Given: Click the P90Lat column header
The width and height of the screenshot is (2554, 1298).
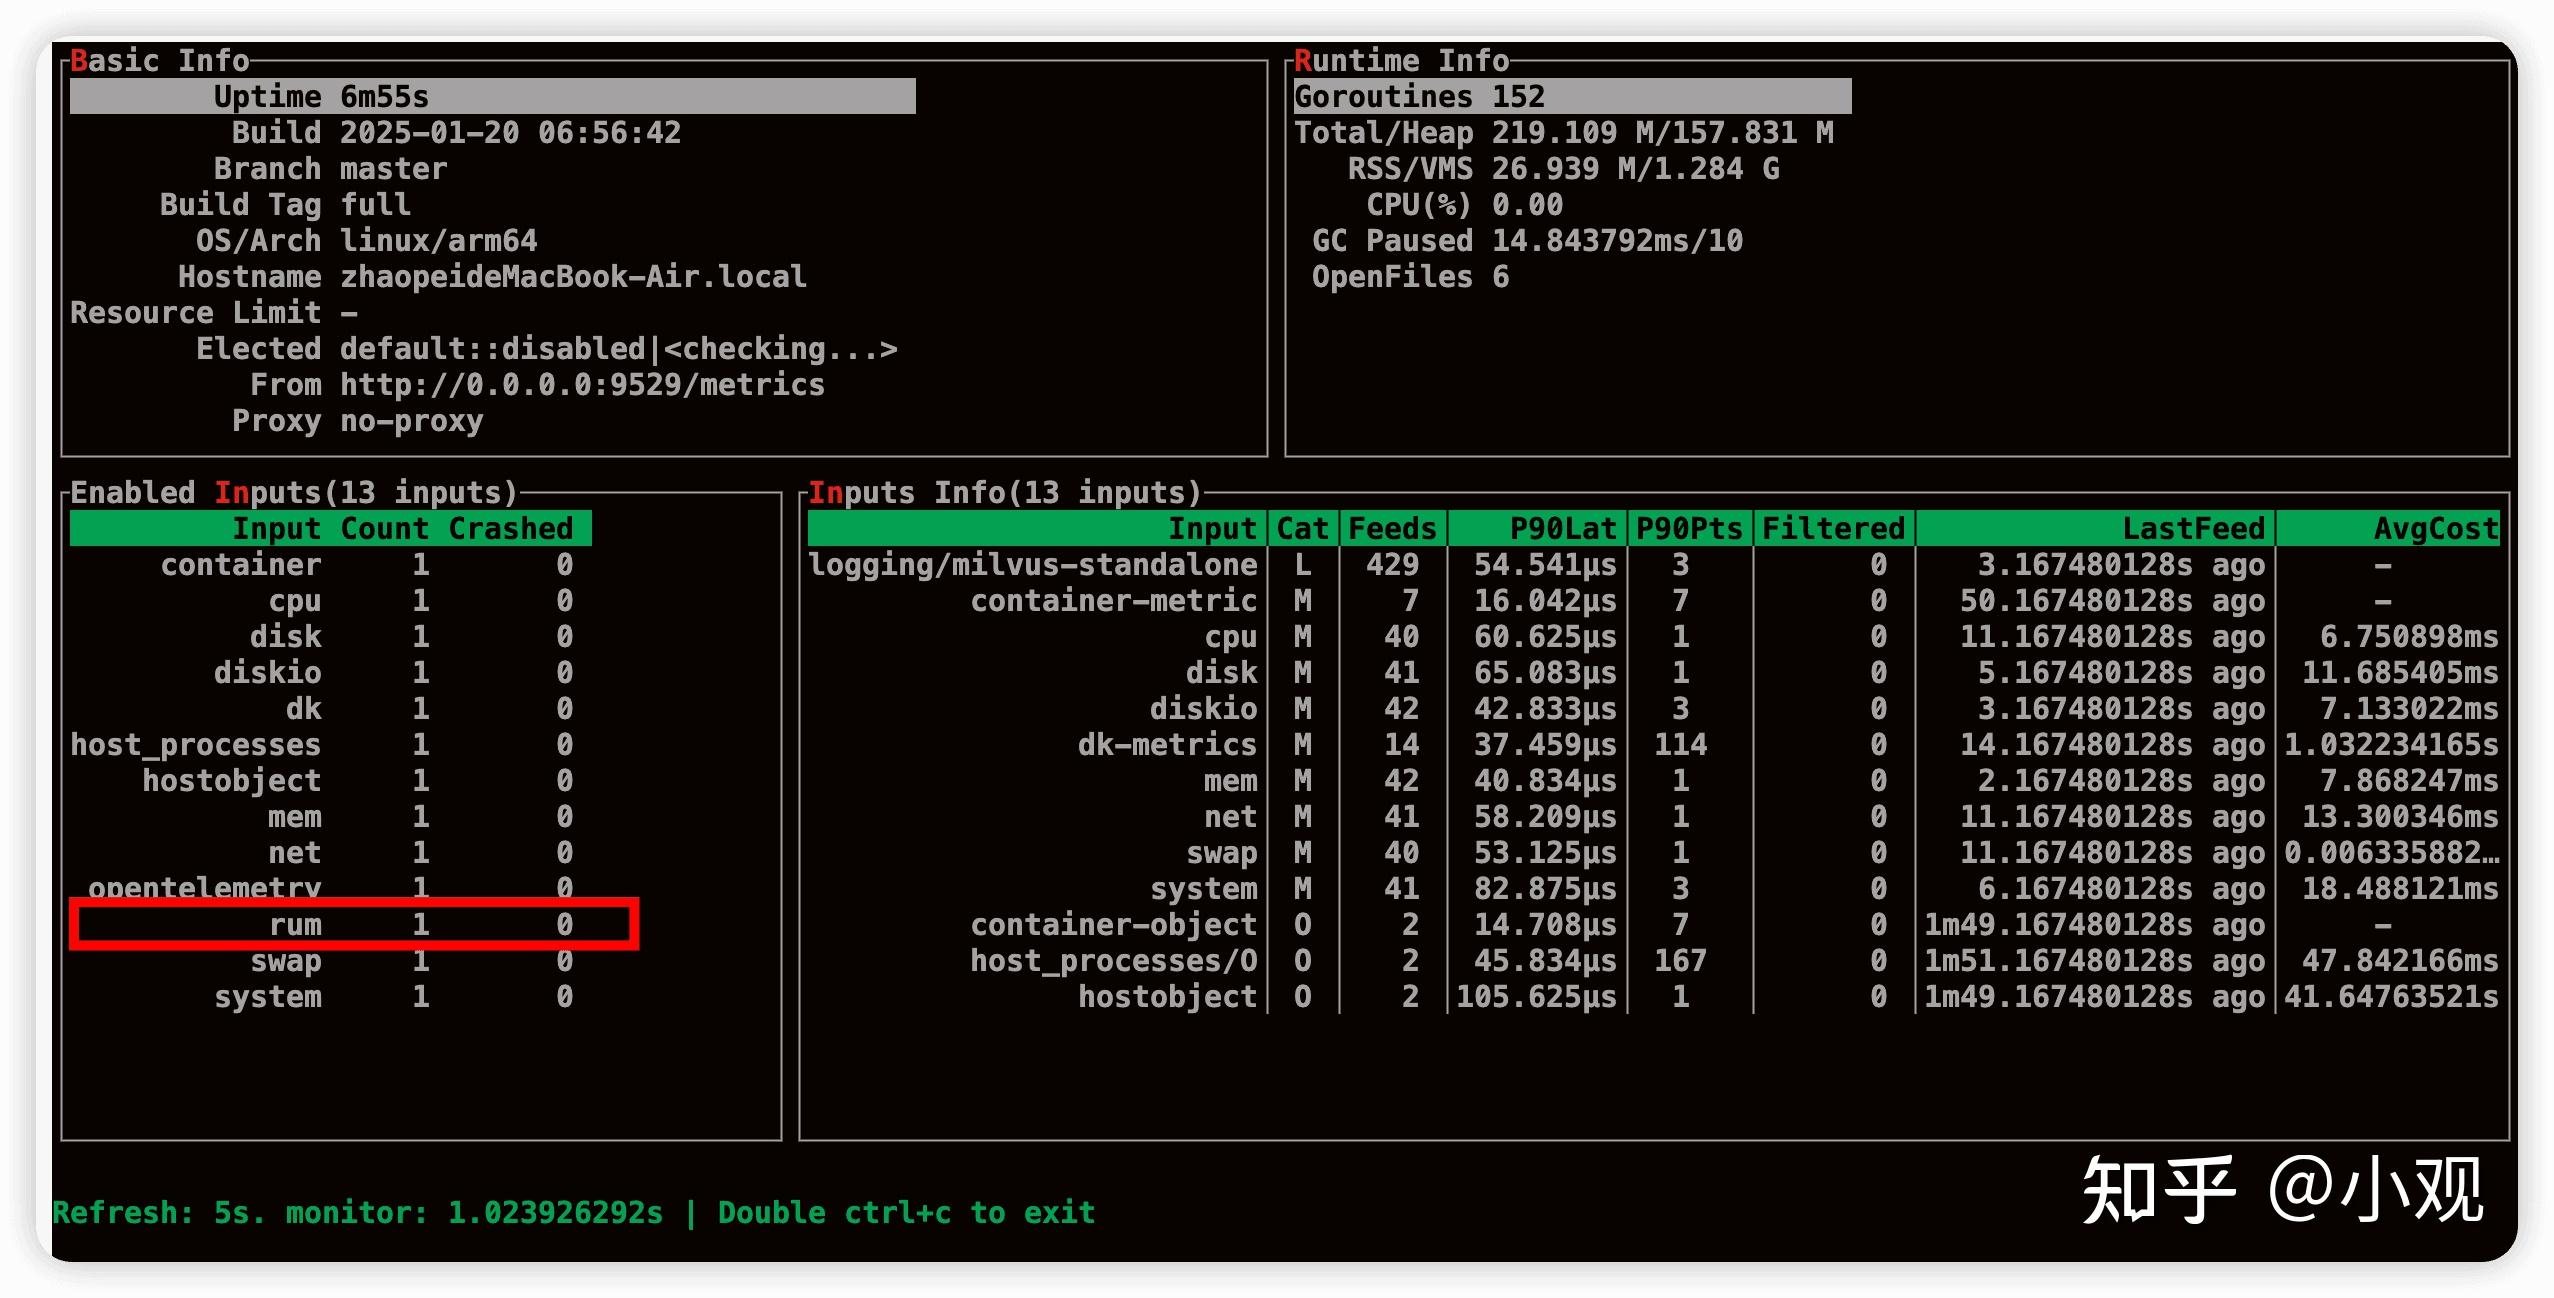Looking at the screenshot, I should point(1562,529).
